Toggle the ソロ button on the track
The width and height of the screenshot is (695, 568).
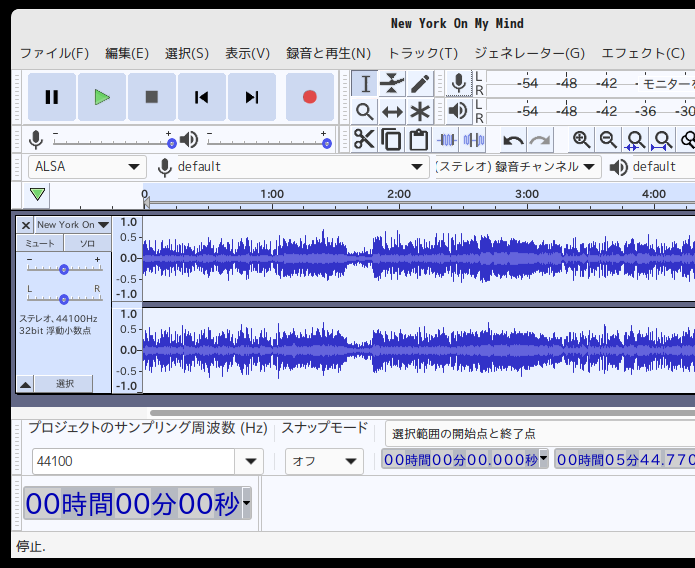tap(87, 244)
